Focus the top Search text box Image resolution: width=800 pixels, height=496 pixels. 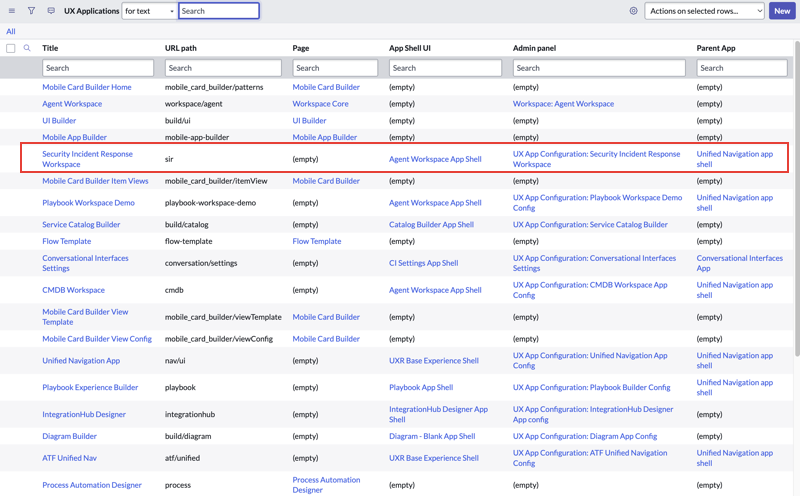click(219, 11)
